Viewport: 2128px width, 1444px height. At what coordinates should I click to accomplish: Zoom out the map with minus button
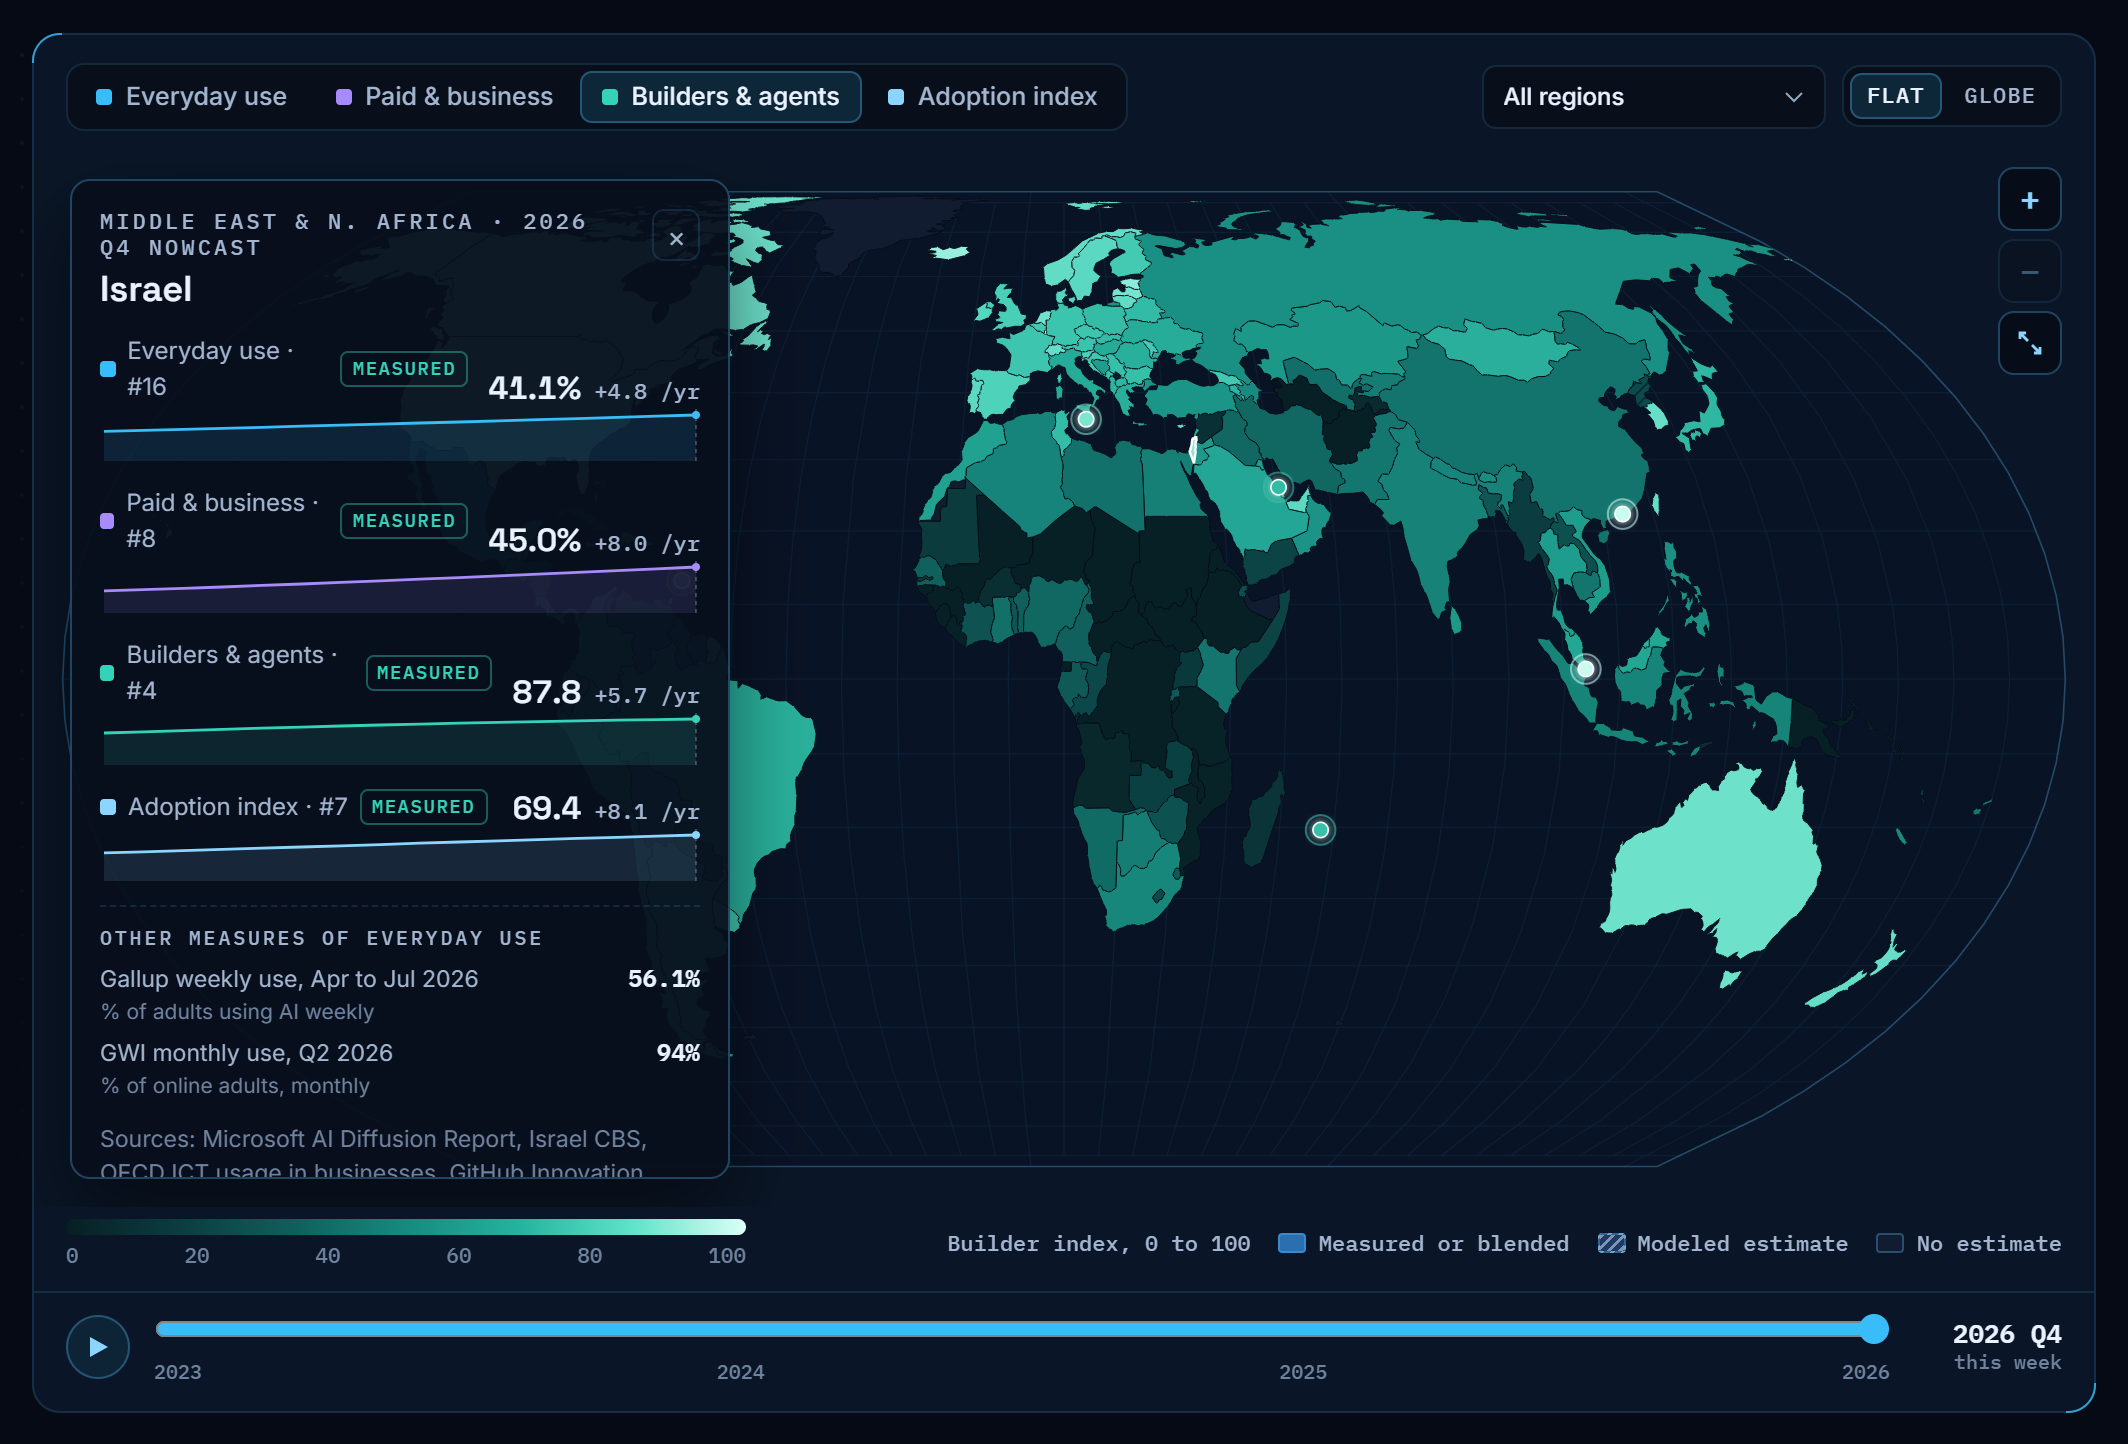[2029, 272]
